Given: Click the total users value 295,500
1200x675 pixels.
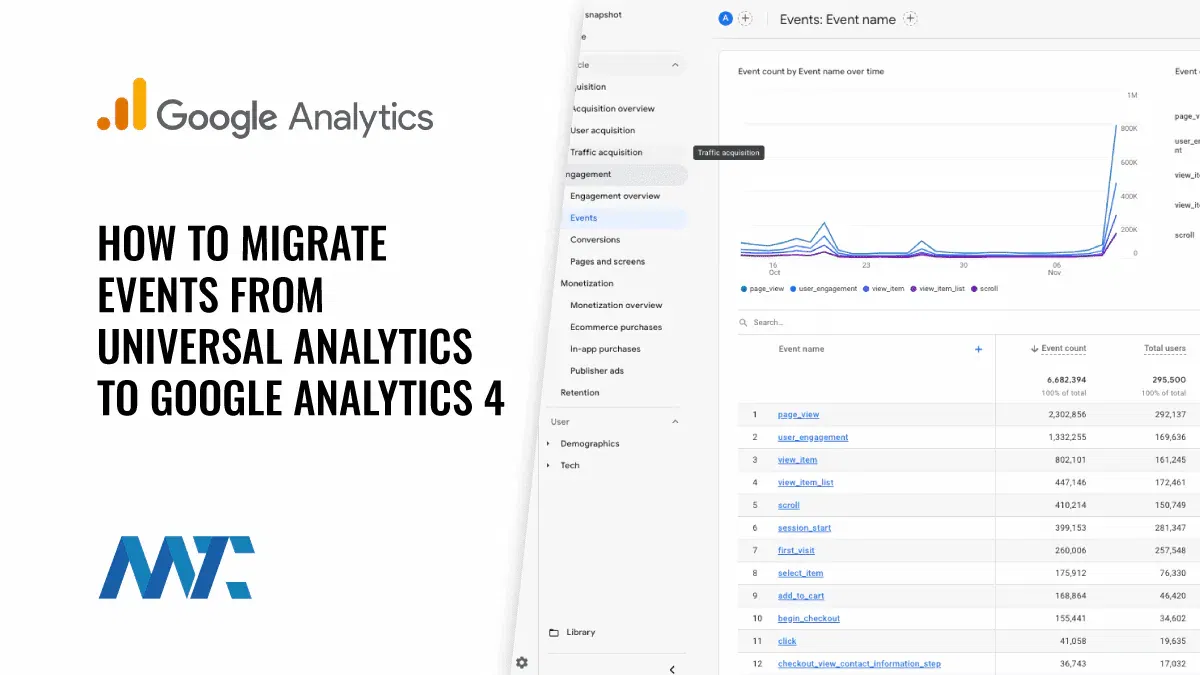Looking at the screenshot, I should click(1170, 379).
